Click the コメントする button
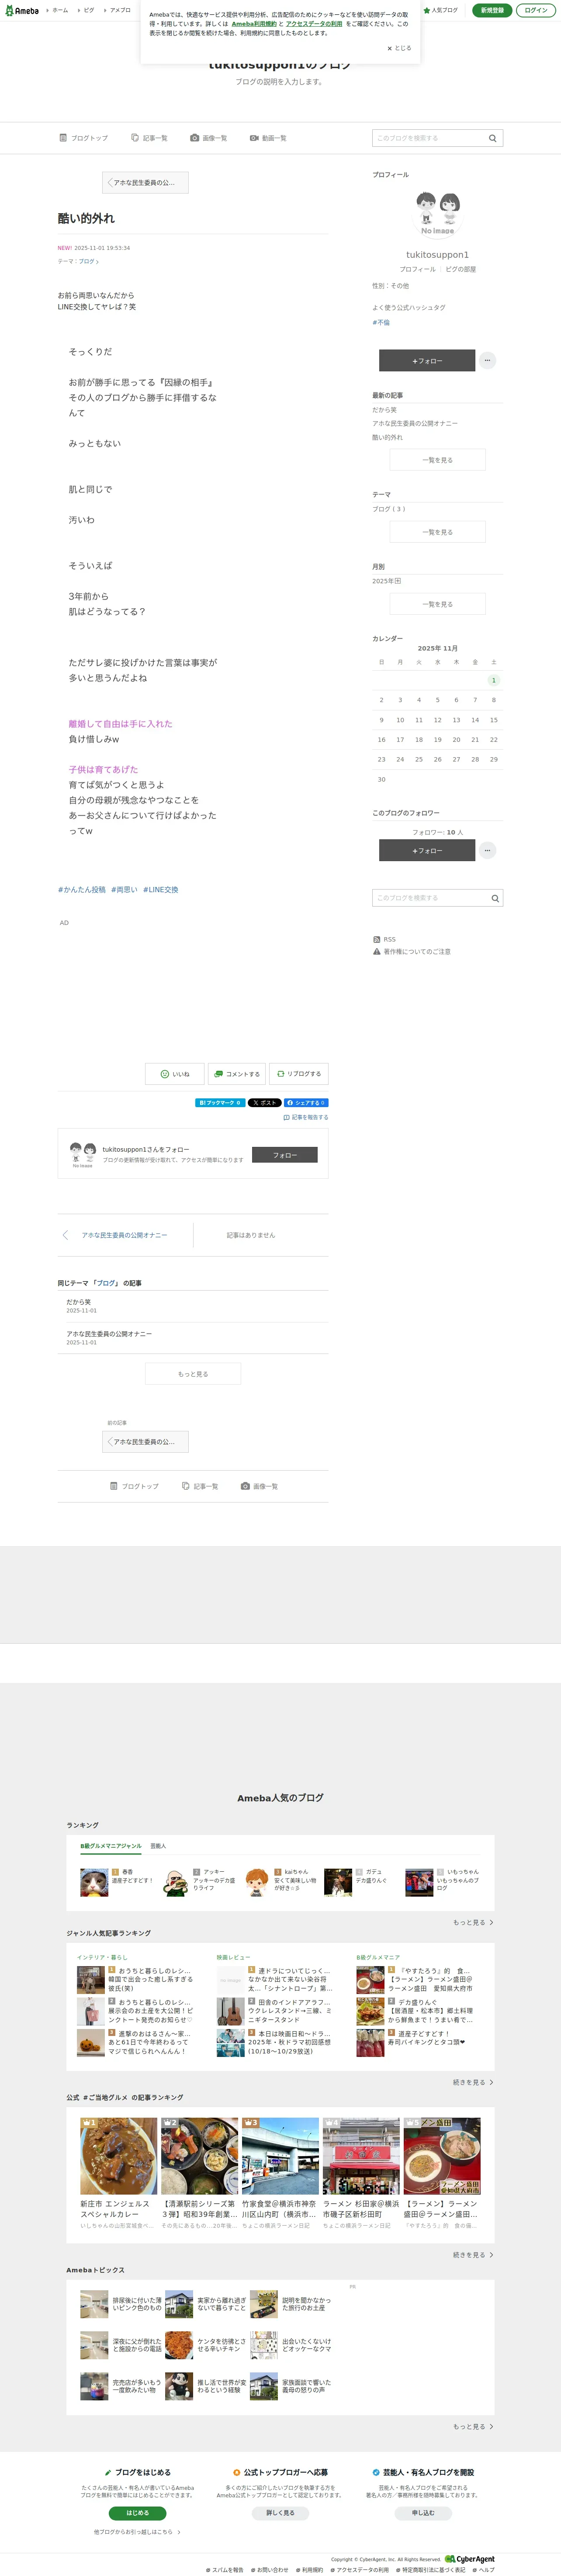 [x=237, y=1074]
